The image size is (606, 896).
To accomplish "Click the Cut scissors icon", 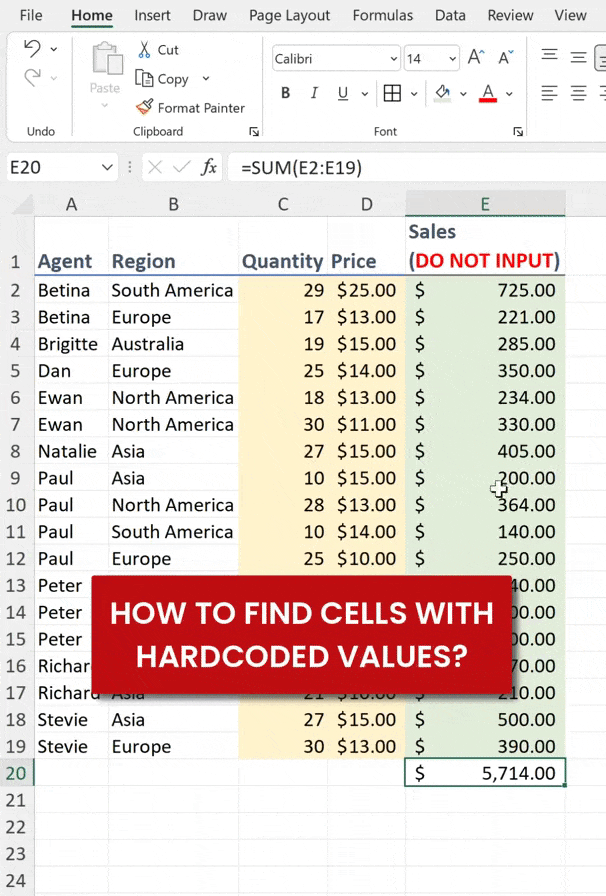I will [145, 49].
